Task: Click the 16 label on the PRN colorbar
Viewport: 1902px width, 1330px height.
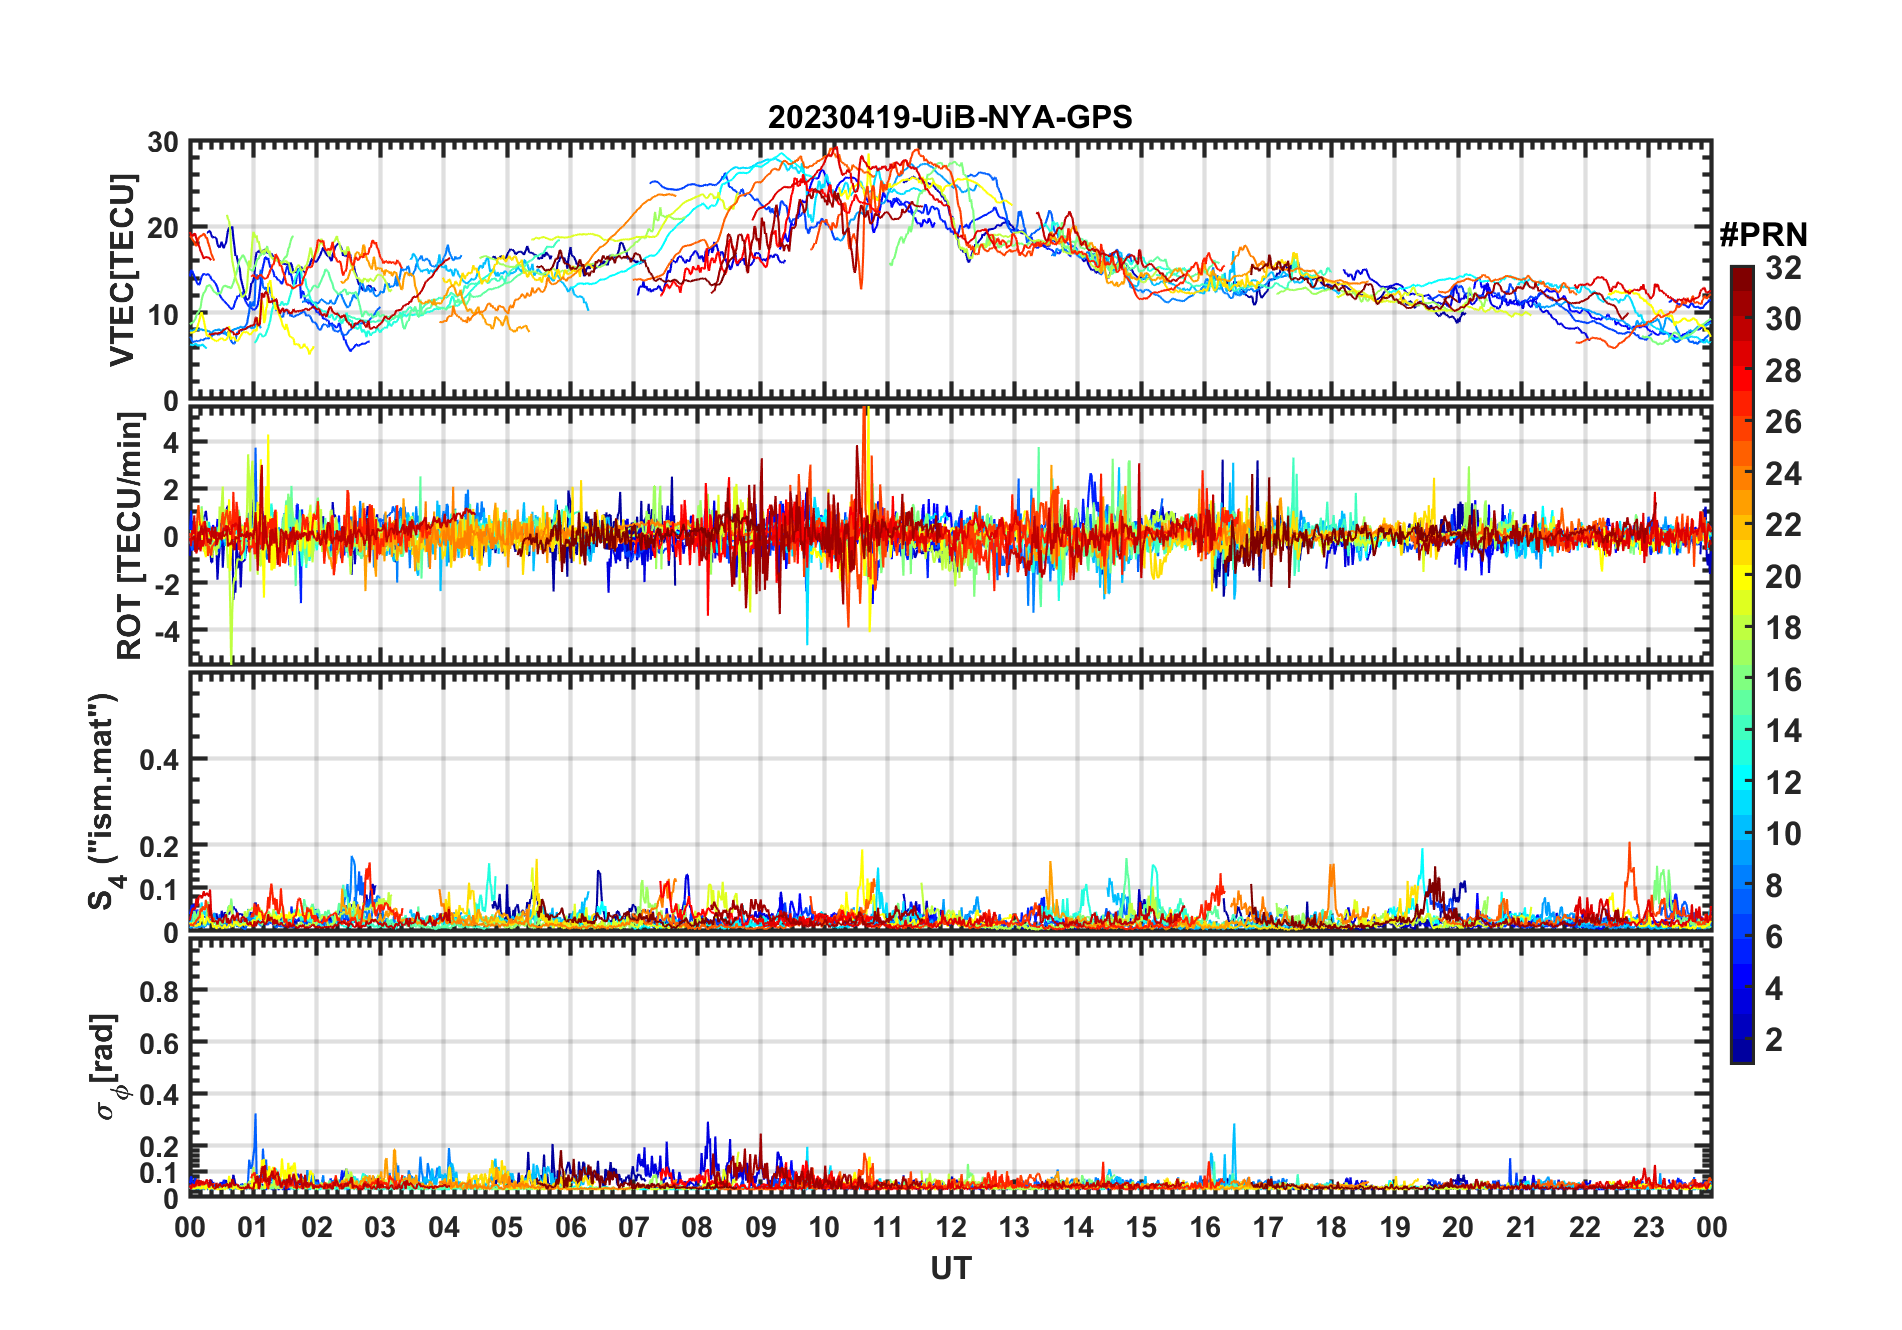Action: (1783, 680)
